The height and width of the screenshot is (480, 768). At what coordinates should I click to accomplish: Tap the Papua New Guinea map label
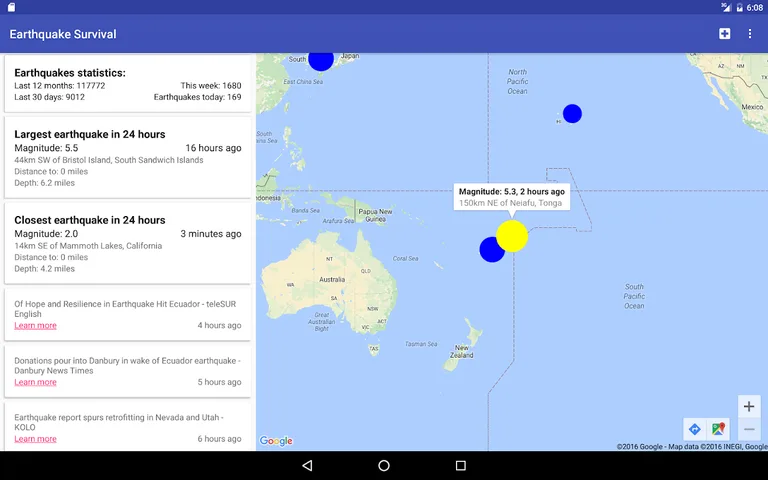tap(375, 216)
